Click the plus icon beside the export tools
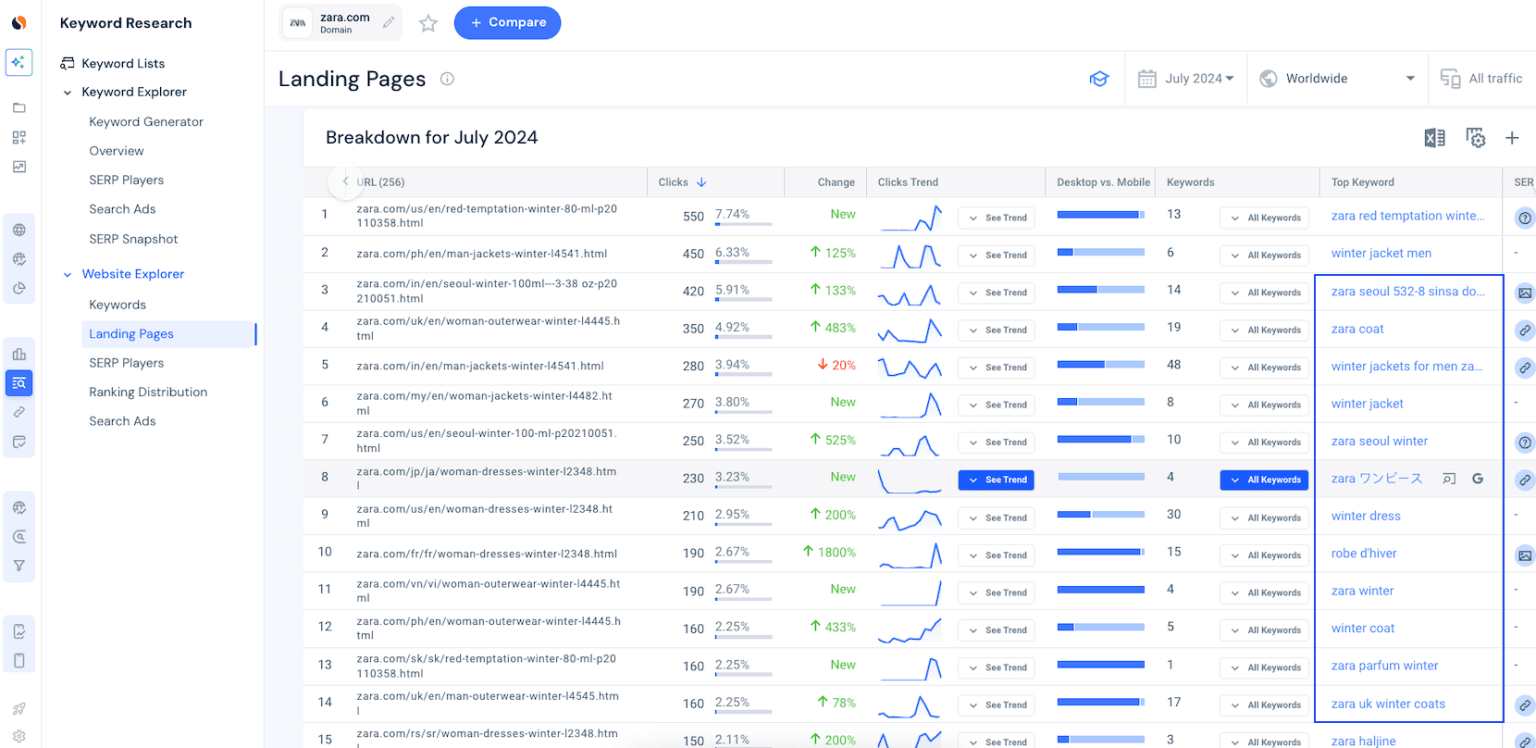 click(x=1512, y=138)
